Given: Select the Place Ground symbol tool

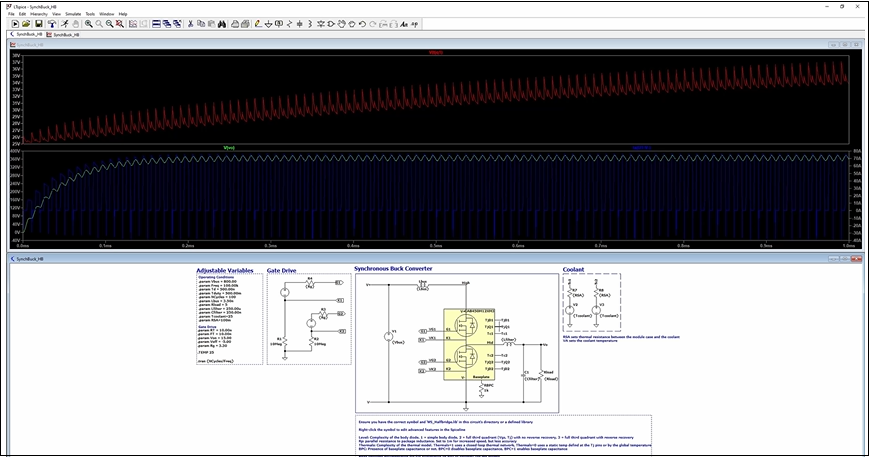Looking at the screenshot, I should click(268, 23).
